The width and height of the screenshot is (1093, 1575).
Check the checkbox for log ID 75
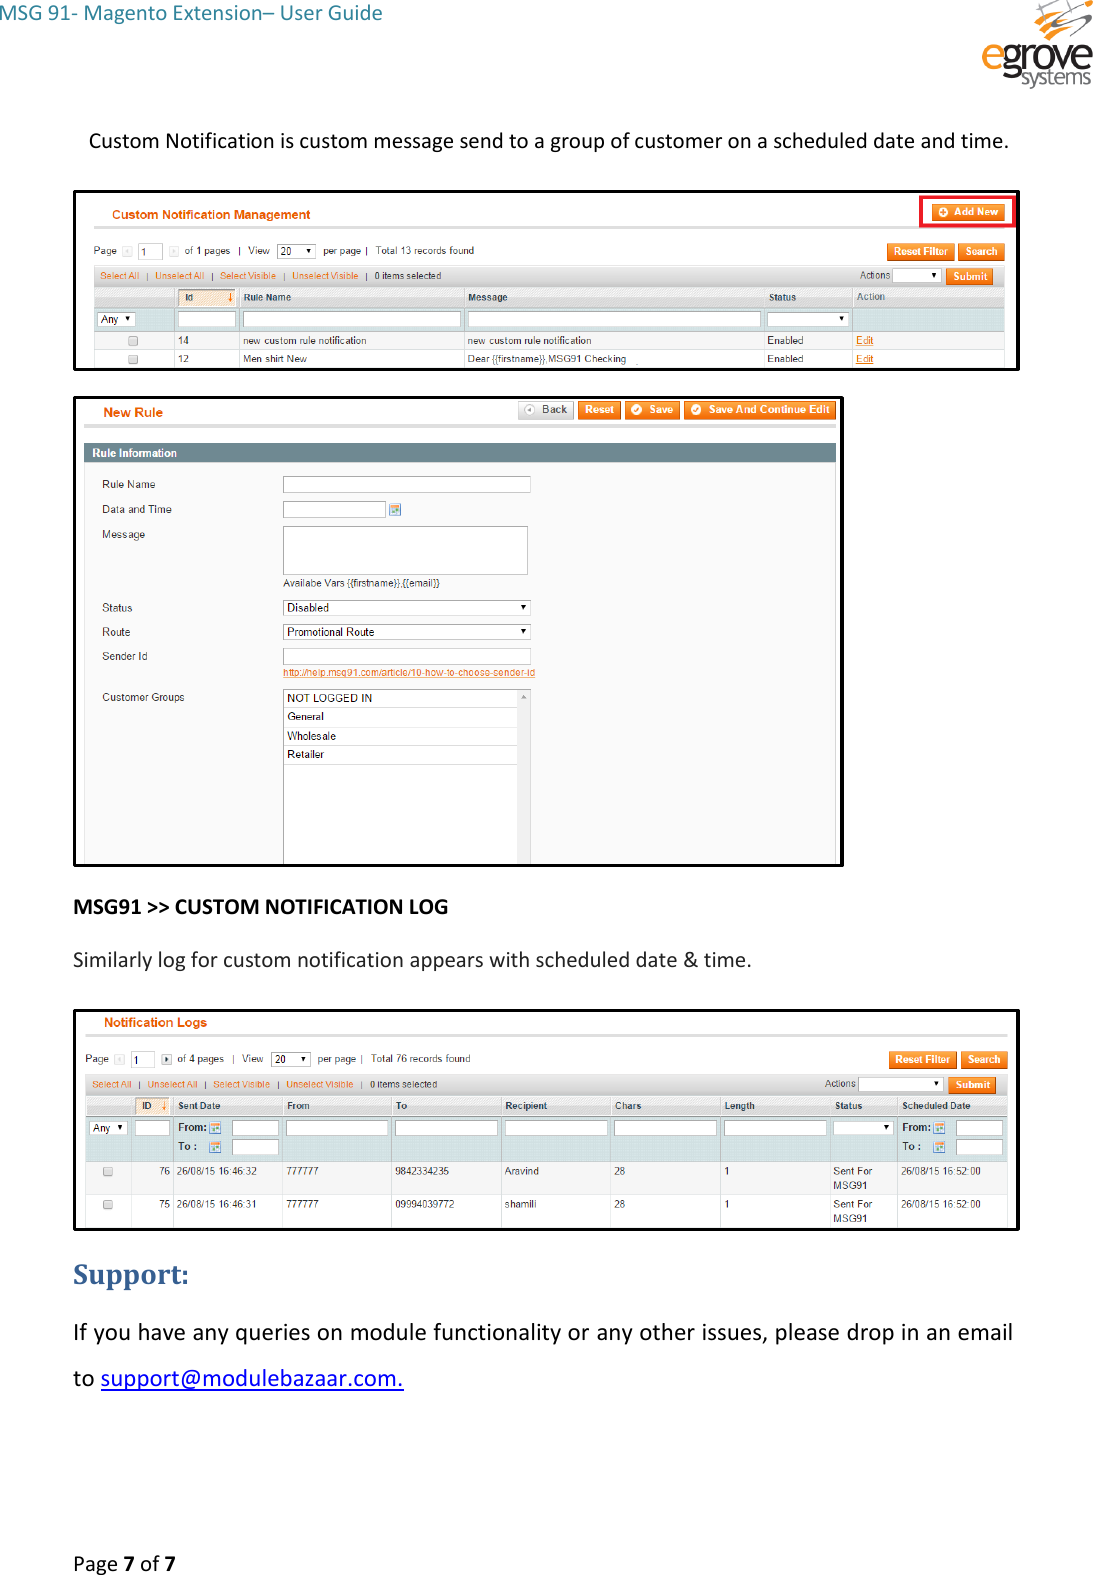108,1205
